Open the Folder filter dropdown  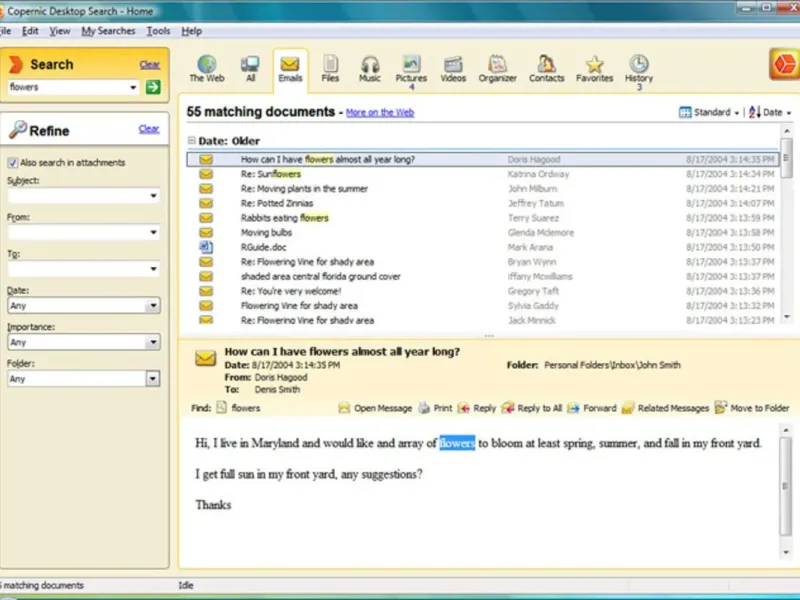(153, 379)
